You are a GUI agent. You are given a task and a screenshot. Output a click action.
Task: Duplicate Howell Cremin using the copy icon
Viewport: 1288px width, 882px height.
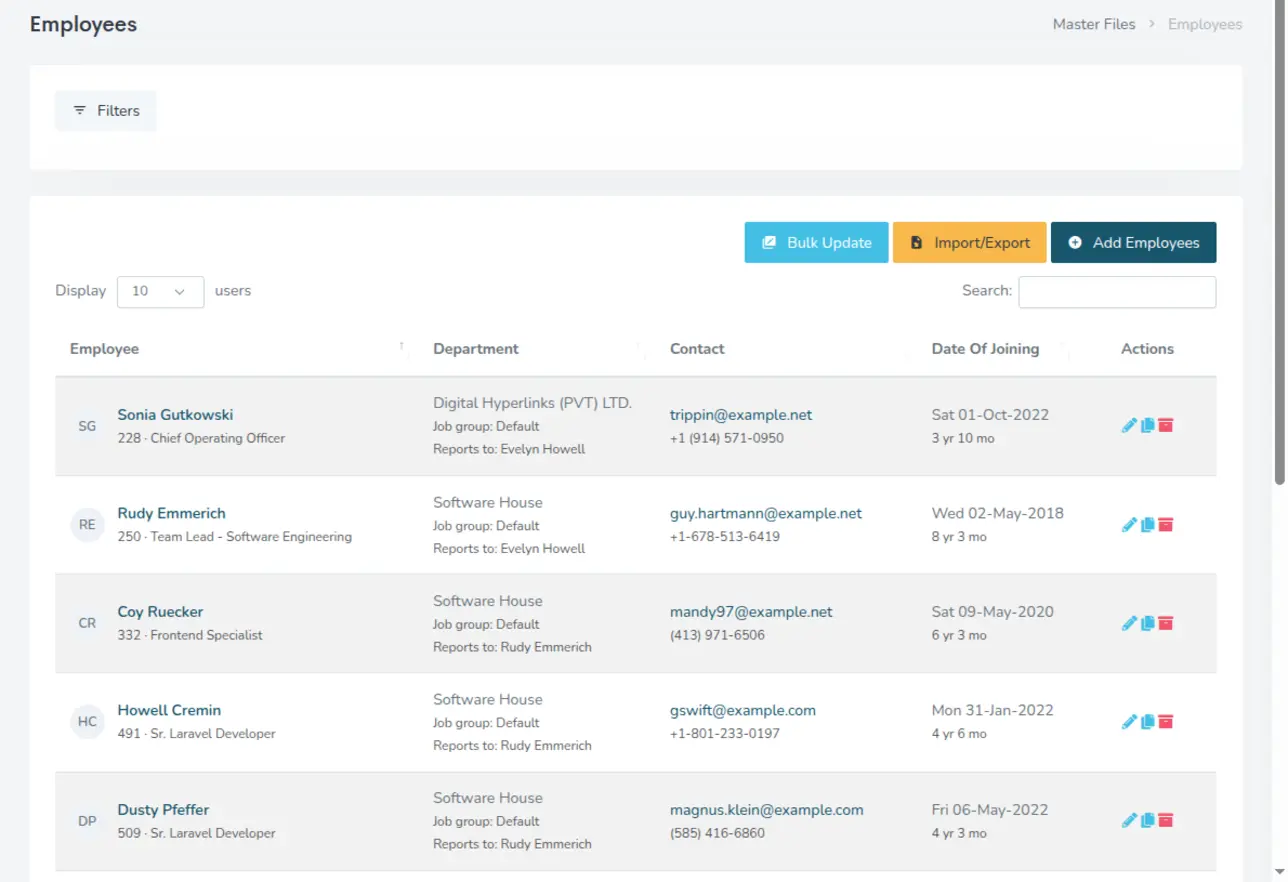tap(1148, 722)
